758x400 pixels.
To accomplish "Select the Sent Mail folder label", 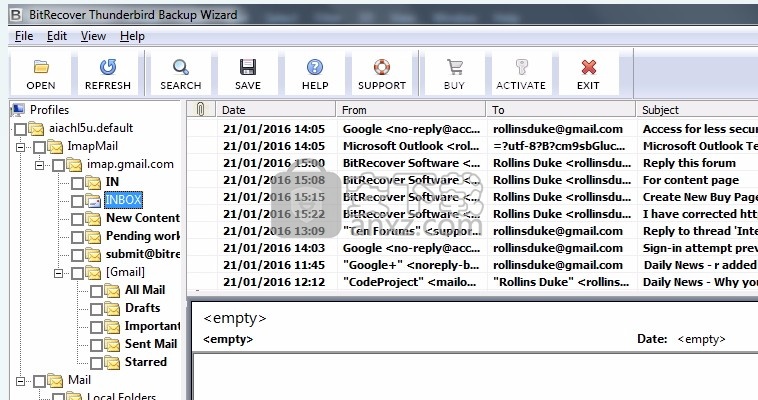I will [151, 344].
